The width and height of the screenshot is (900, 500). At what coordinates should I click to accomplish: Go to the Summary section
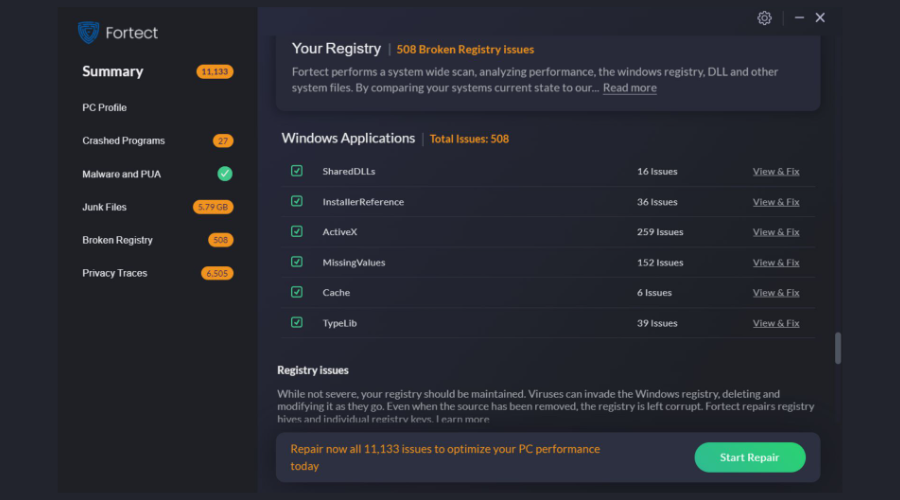point(112,72)
